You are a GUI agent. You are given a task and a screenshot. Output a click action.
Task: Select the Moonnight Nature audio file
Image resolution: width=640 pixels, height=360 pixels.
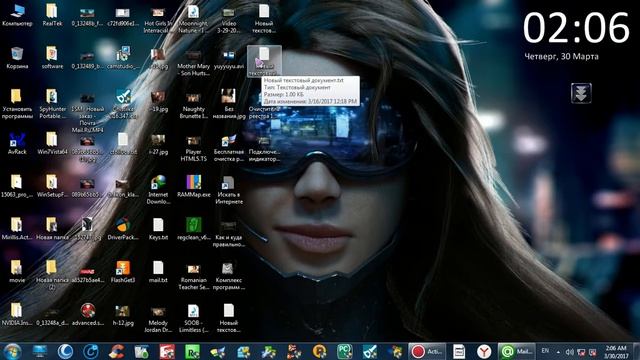(193, 19)
